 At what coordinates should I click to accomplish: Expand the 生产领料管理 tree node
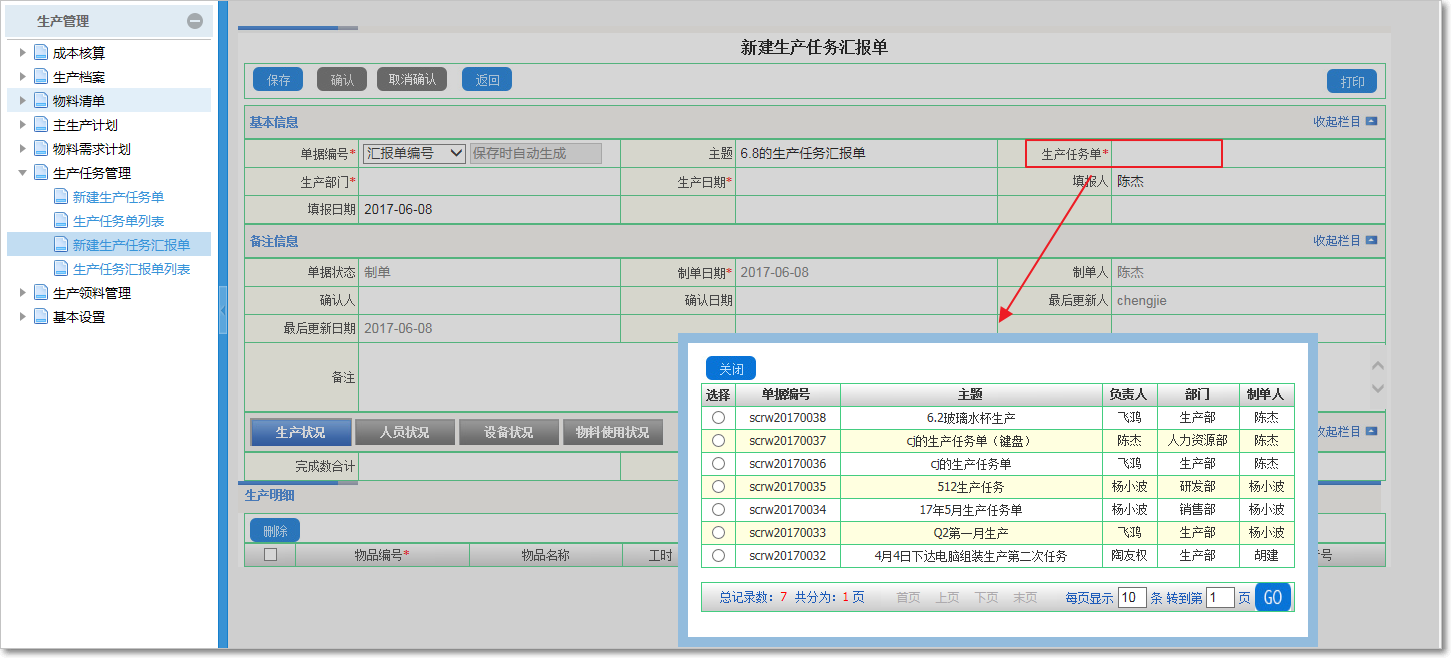(x=22, y=292)
